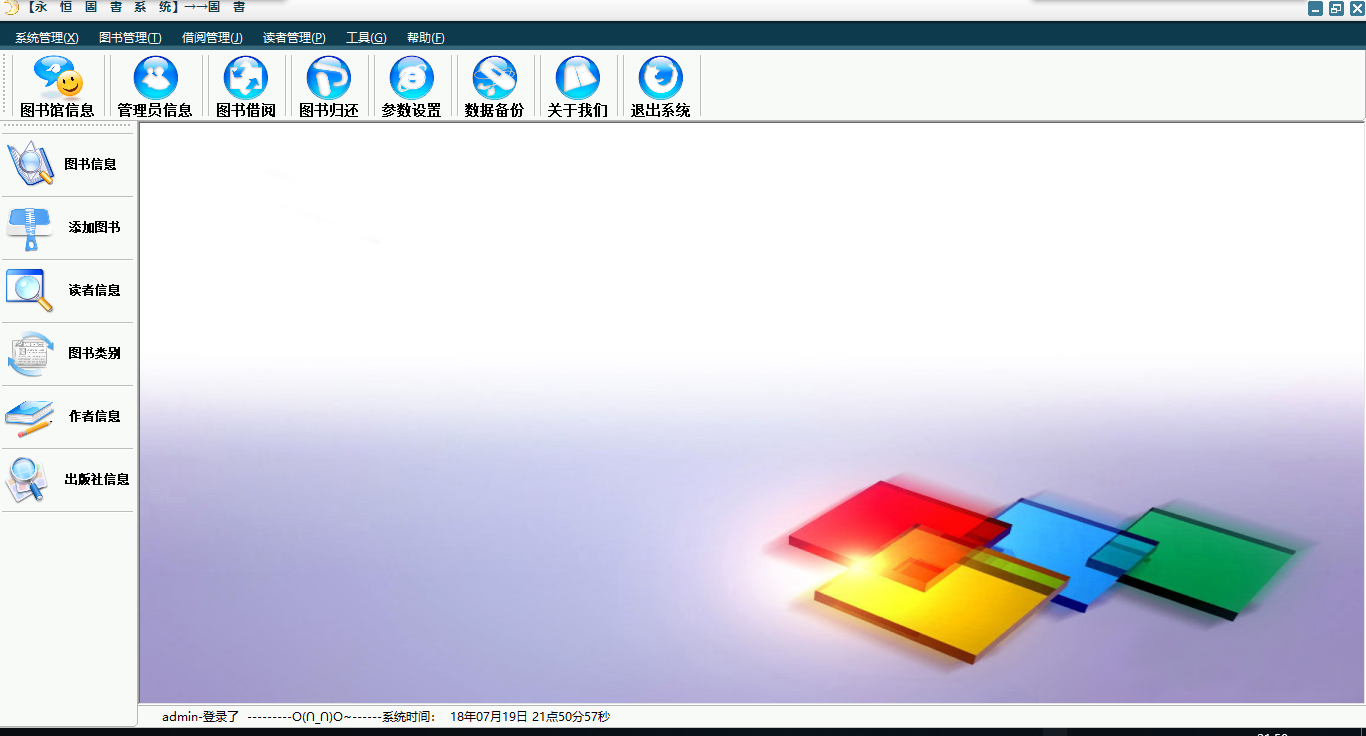Expand the 借阅管理(J) menu
This screenshot has height=736, width=1366.
pyautogui.click(x=212, y=38)
